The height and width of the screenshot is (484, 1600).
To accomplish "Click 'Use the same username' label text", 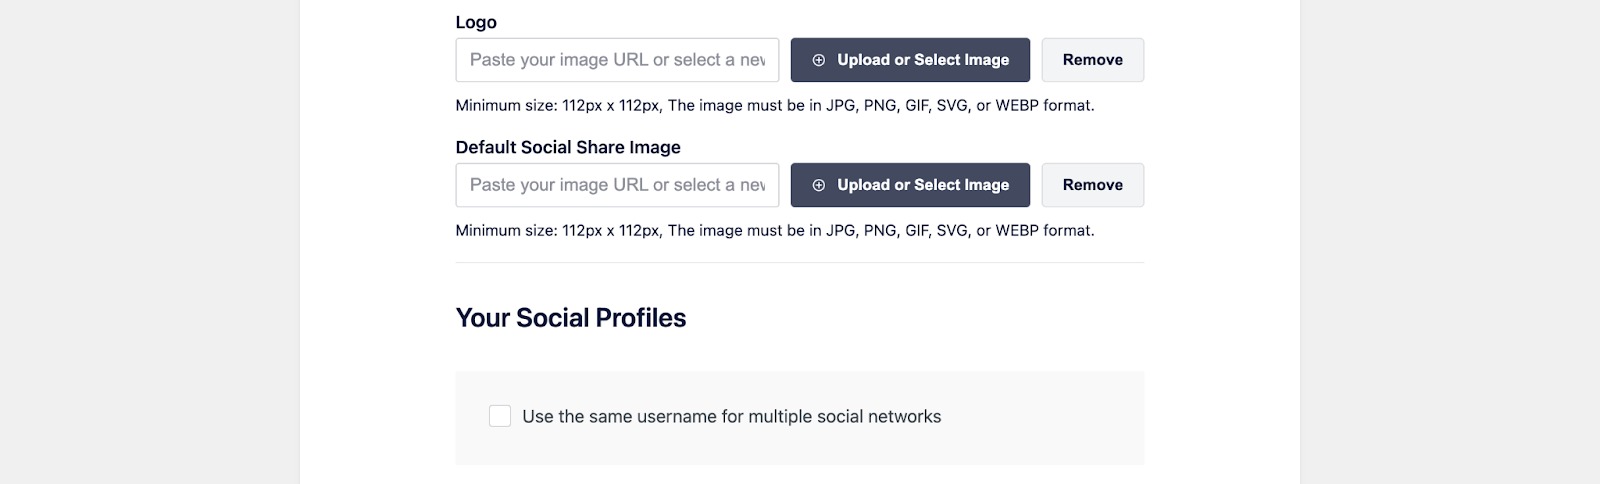I will pos(731,417).
